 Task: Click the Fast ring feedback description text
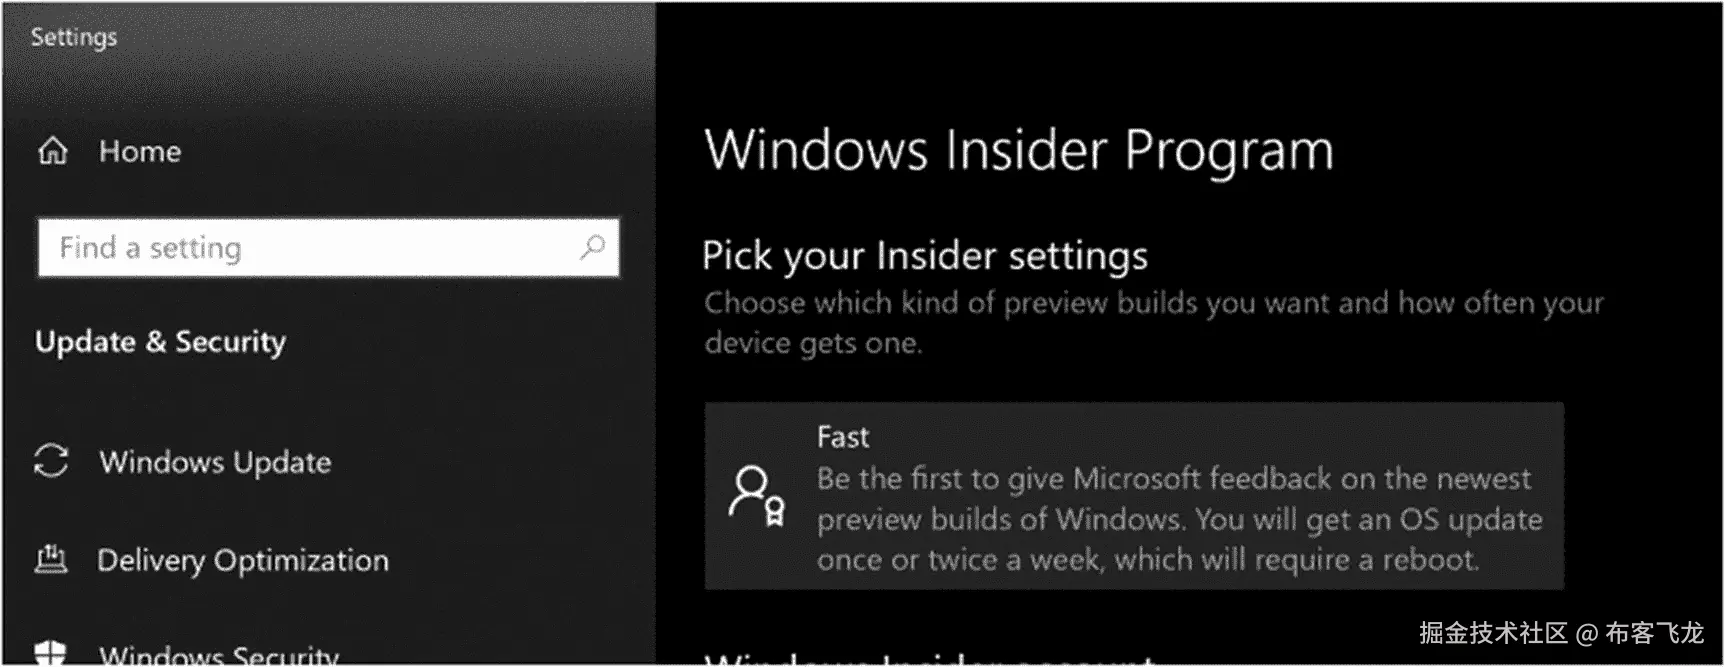1178,519
